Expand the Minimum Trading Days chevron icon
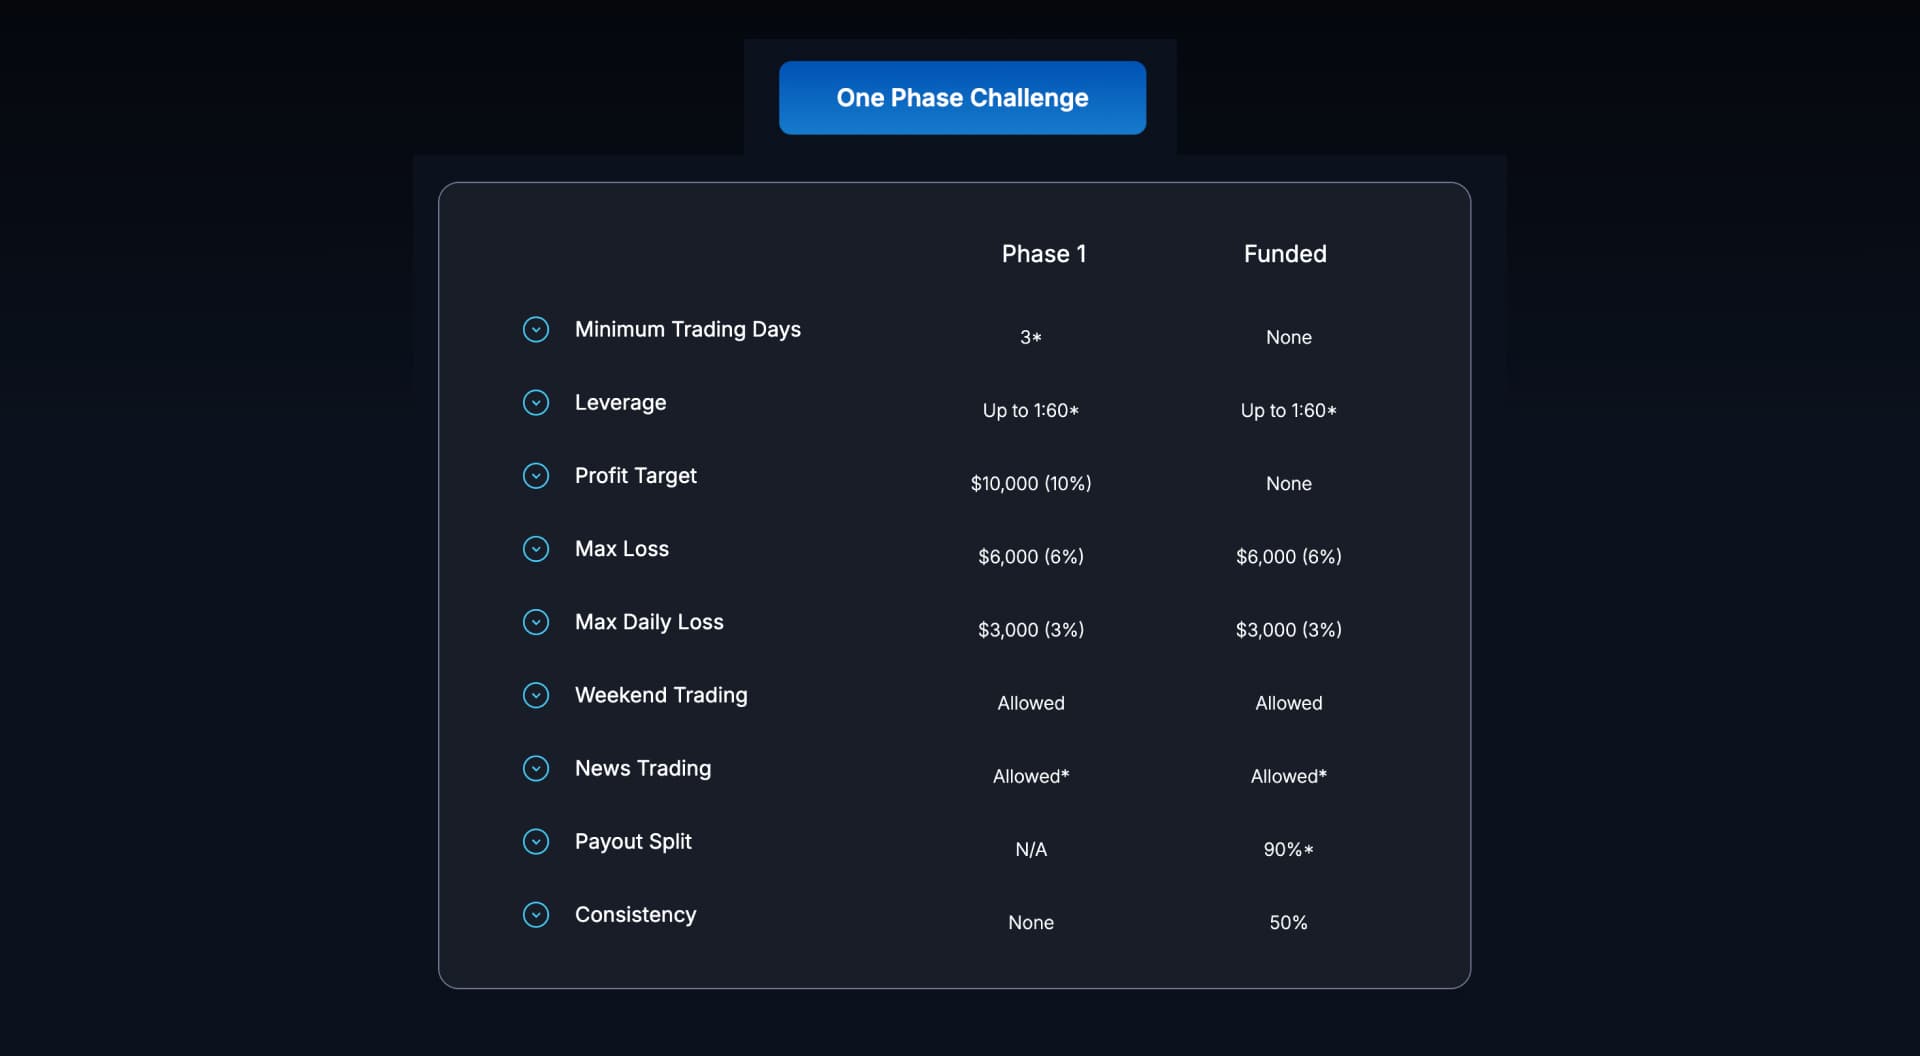The width and height of the screenshot is (1920, 1056). pyautogui.click(x=536, y=329)
